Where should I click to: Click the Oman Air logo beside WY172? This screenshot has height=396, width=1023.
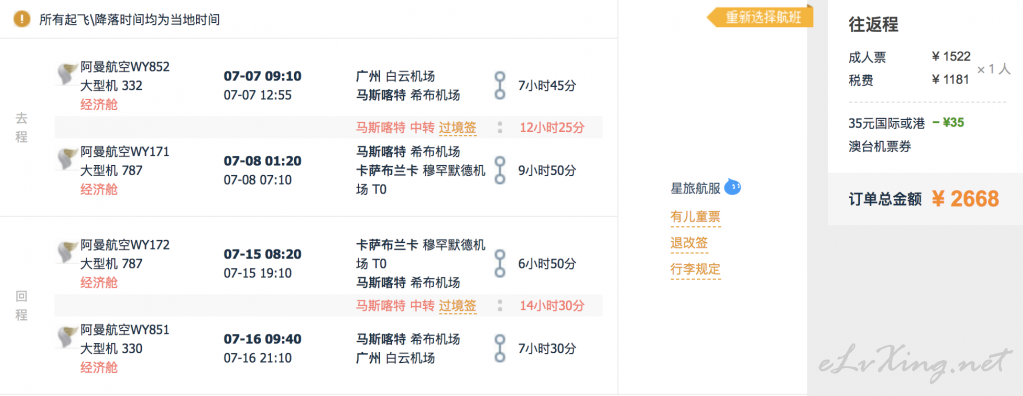click(67, 252)
